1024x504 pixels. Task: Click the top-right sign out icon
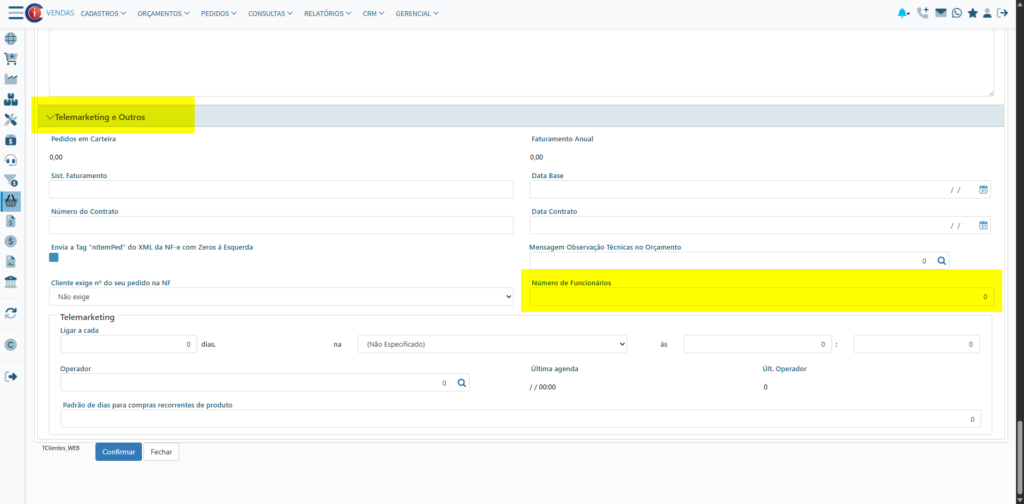point(1002,12)
